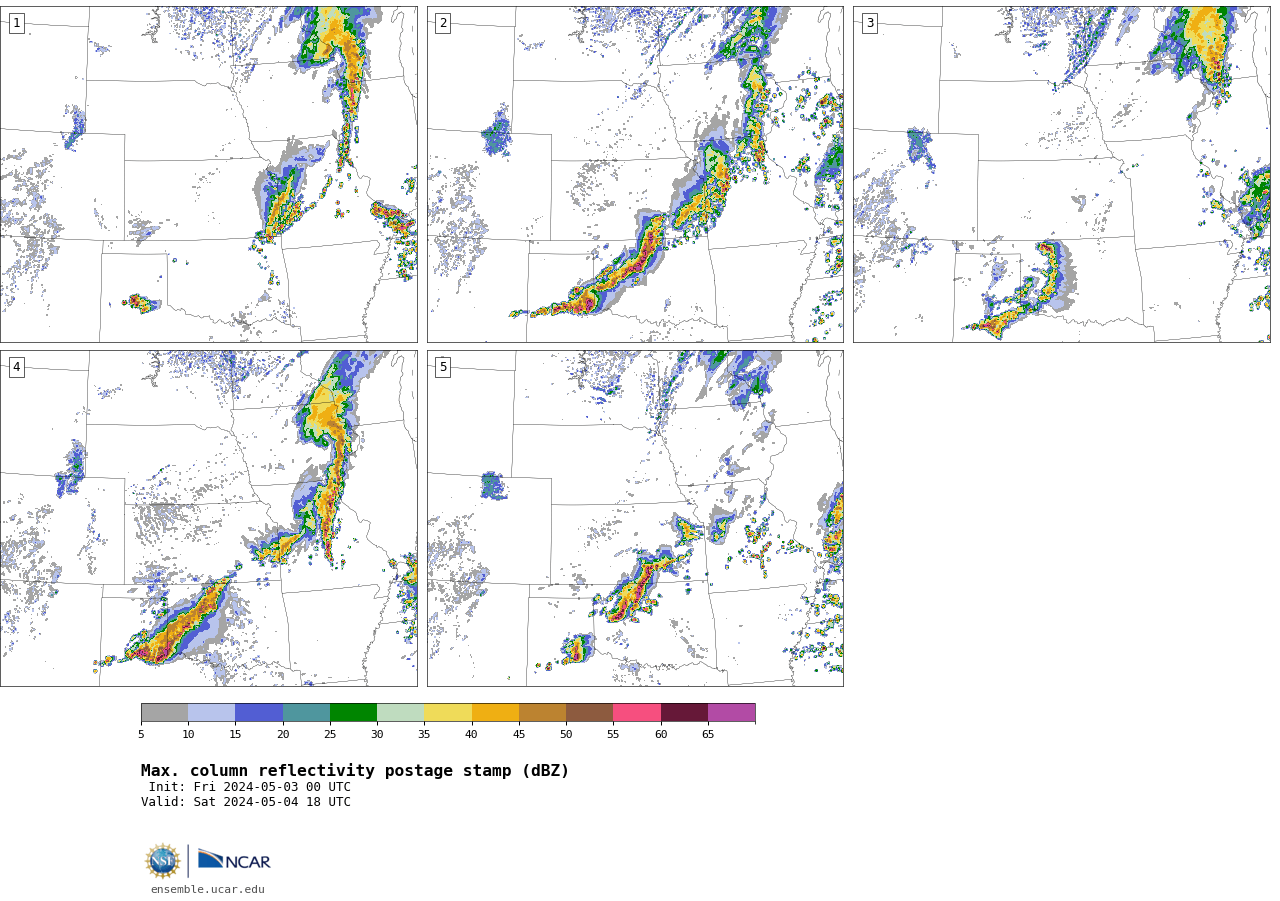This screenshot has height=901, width=1280.
Task: Open ensemble member 1 reflectivity map
Action: (208, 174)
